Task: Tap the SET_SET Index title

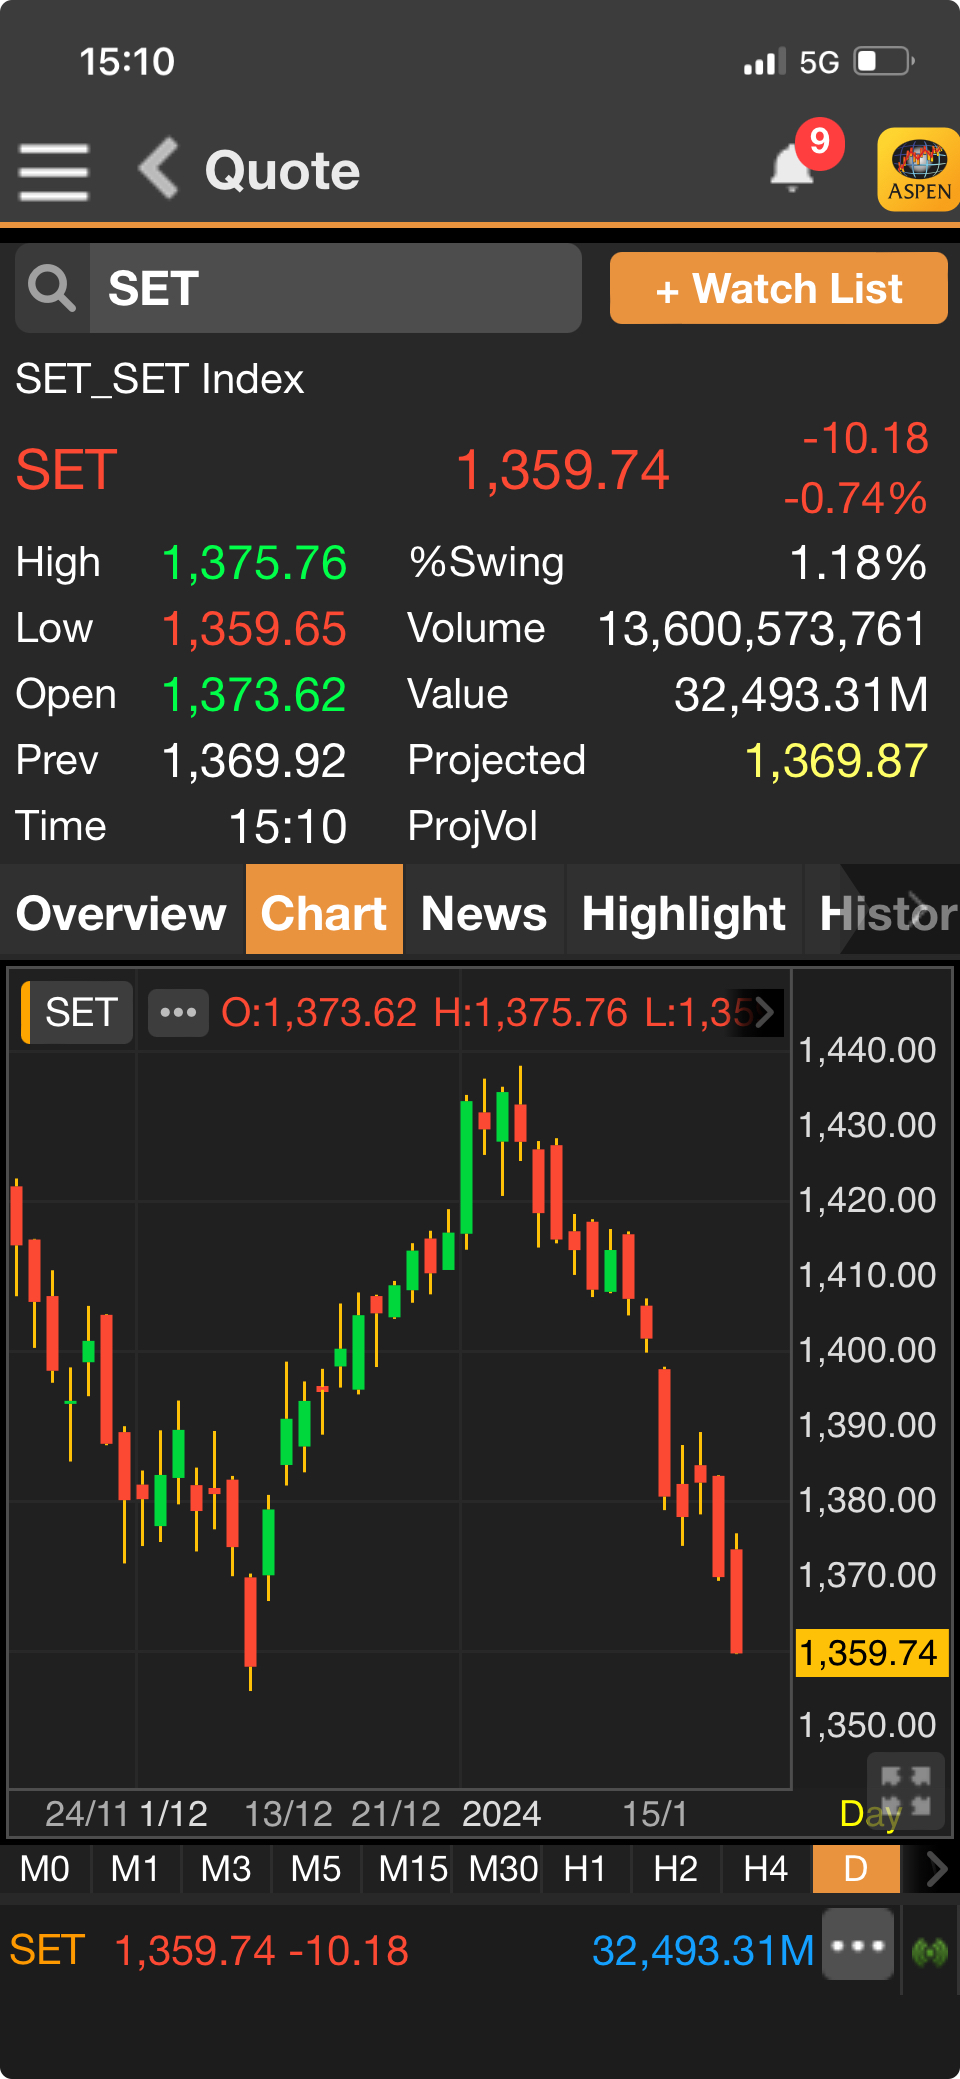Action: pos(160,379)
